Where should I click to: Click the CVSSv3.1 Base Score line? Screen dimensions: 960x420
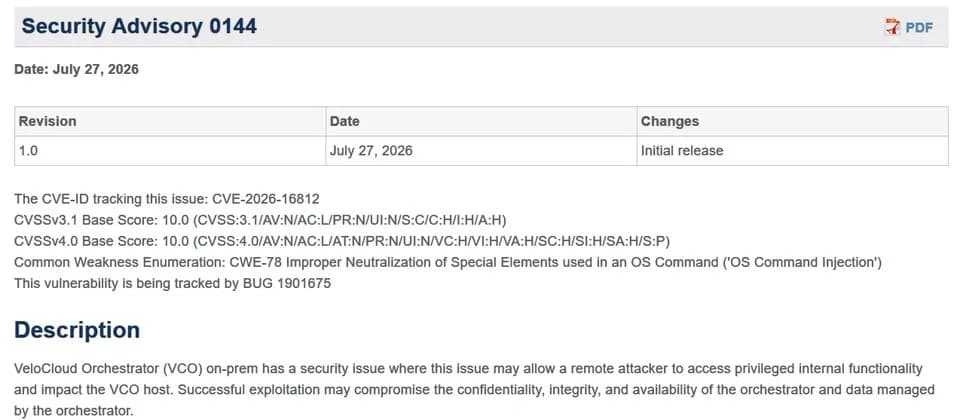(x=260, y=220)
